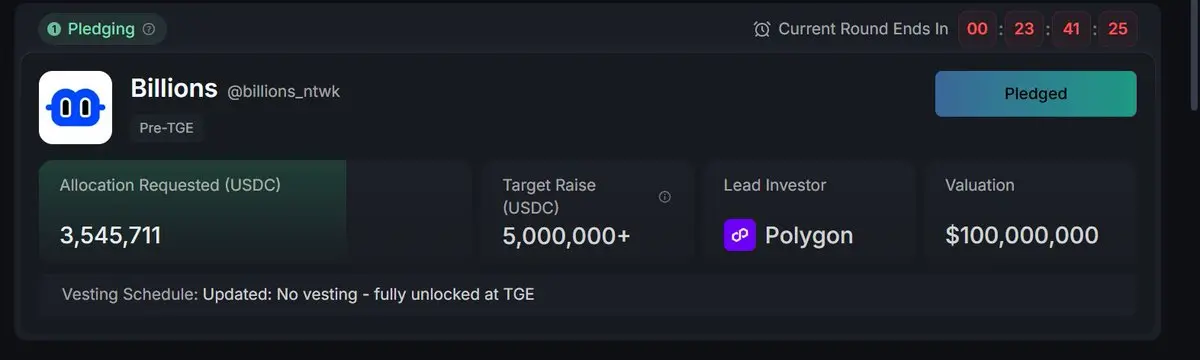Select the Pre-TGE tag
The height and width of the screenshot is (360, 1200).
[167, 128]
